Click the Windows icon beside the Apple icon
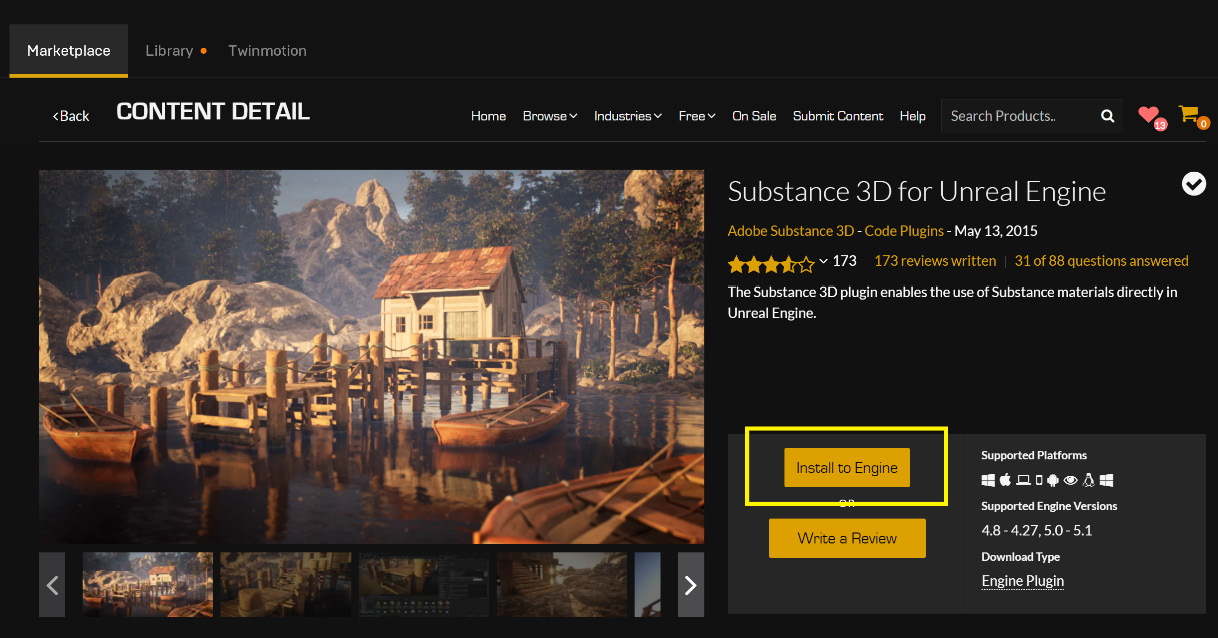 pos(988,480)
